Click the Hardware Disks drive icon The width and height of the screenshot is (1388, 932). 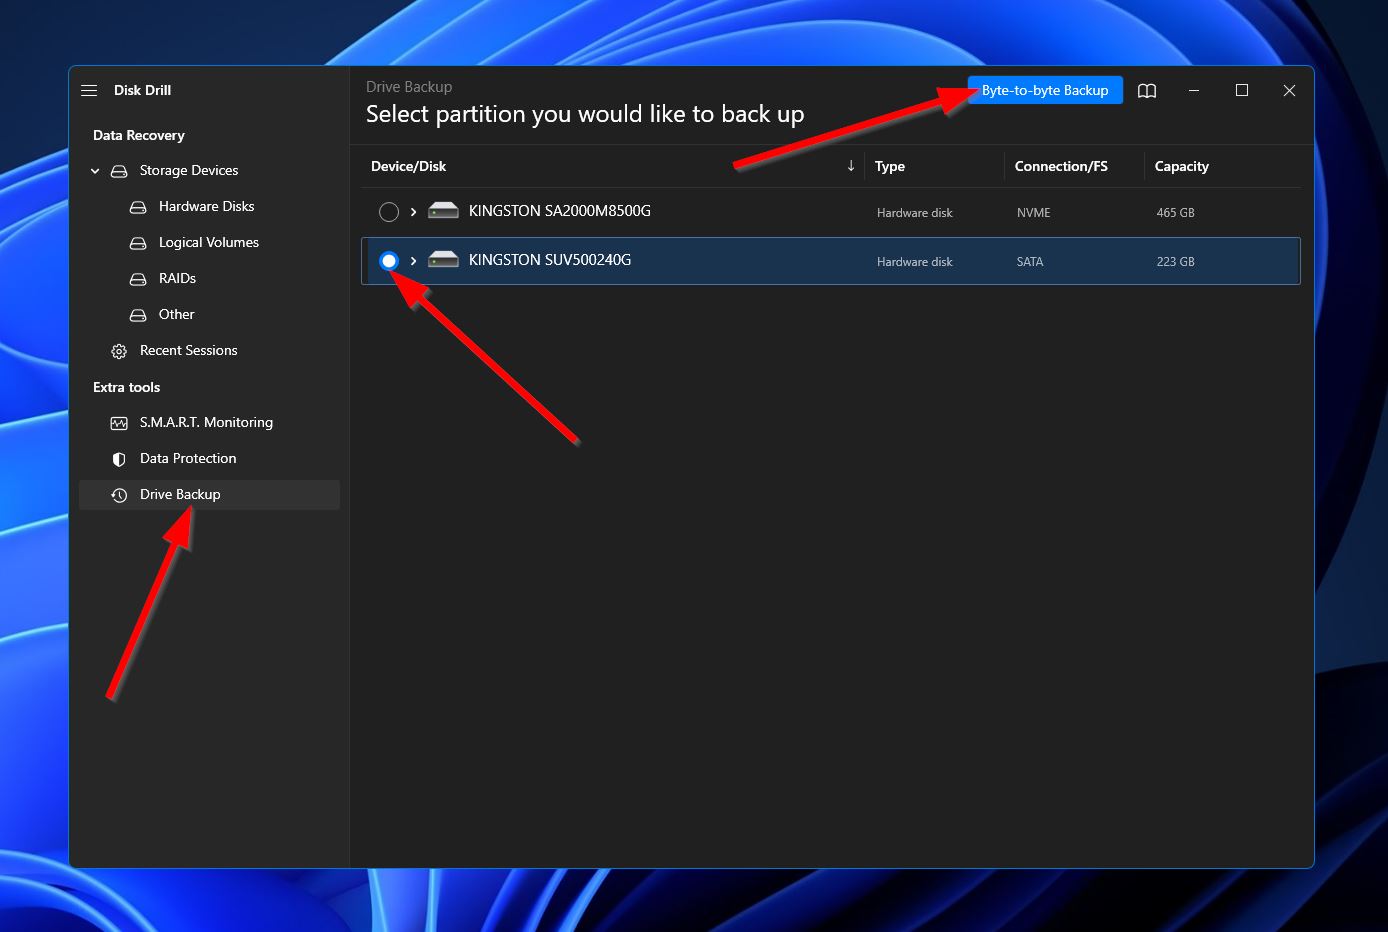point(138,207)
